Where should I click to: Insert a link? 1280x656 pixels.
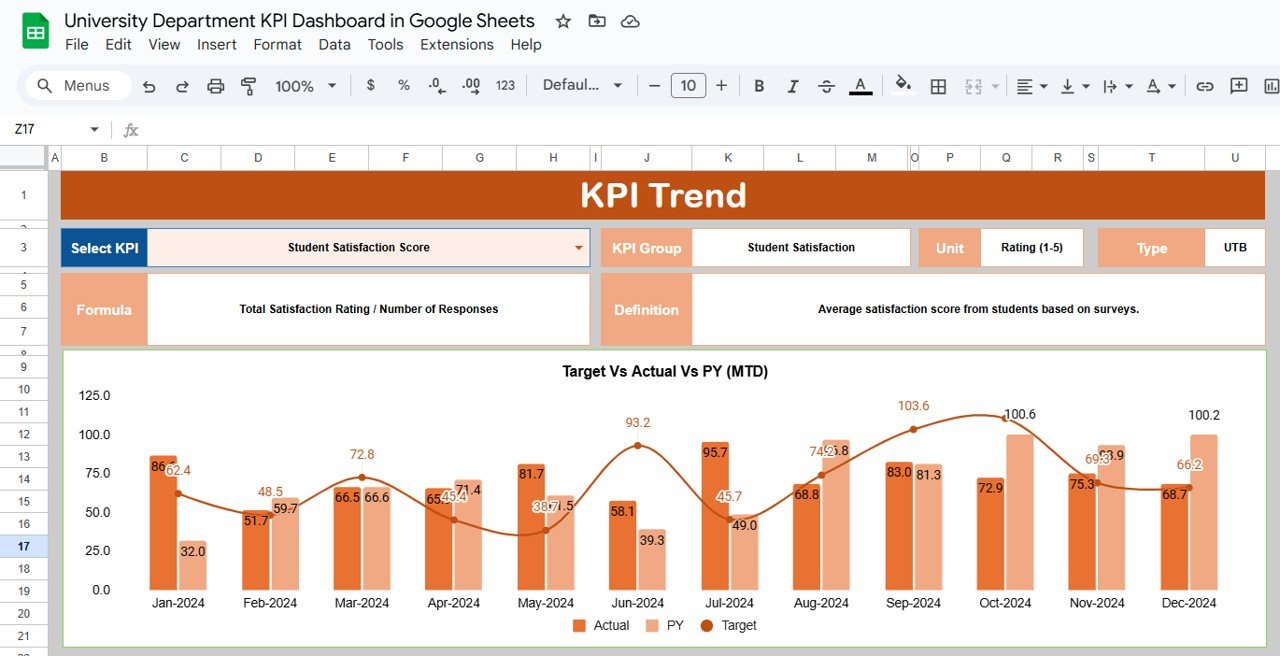click(1205, 86)
